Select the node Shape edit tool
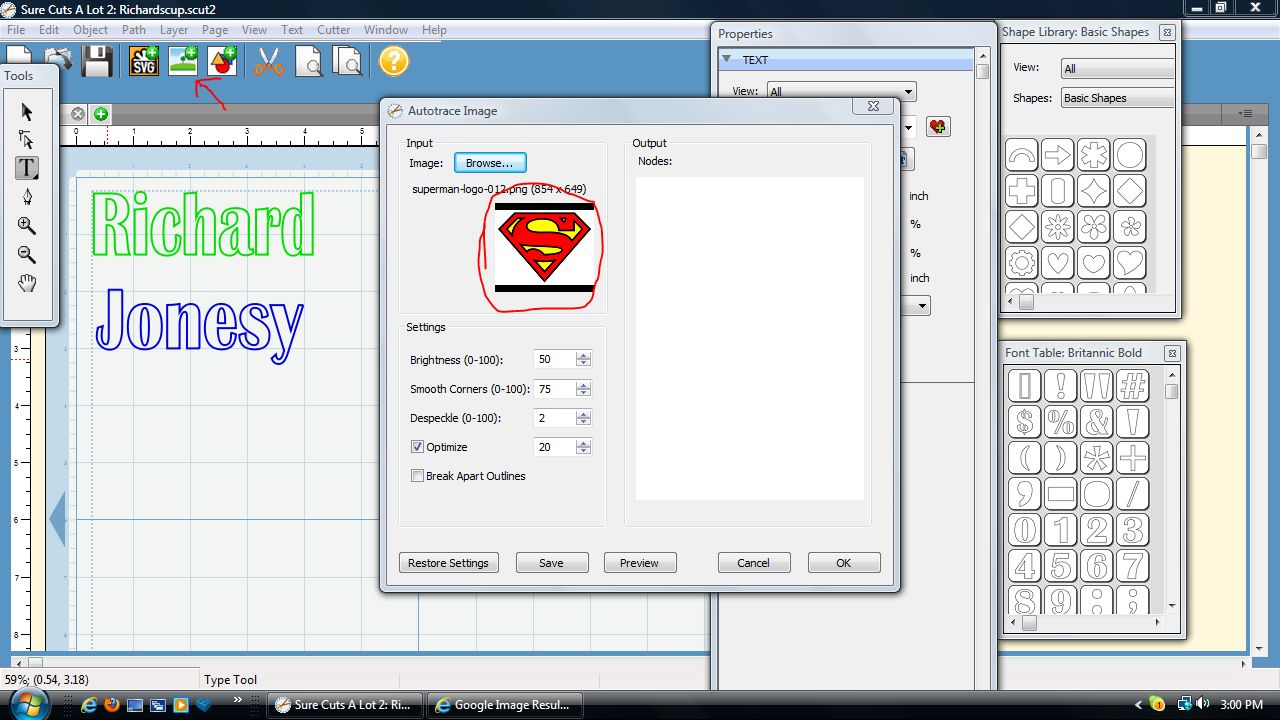 coord(27,140)
